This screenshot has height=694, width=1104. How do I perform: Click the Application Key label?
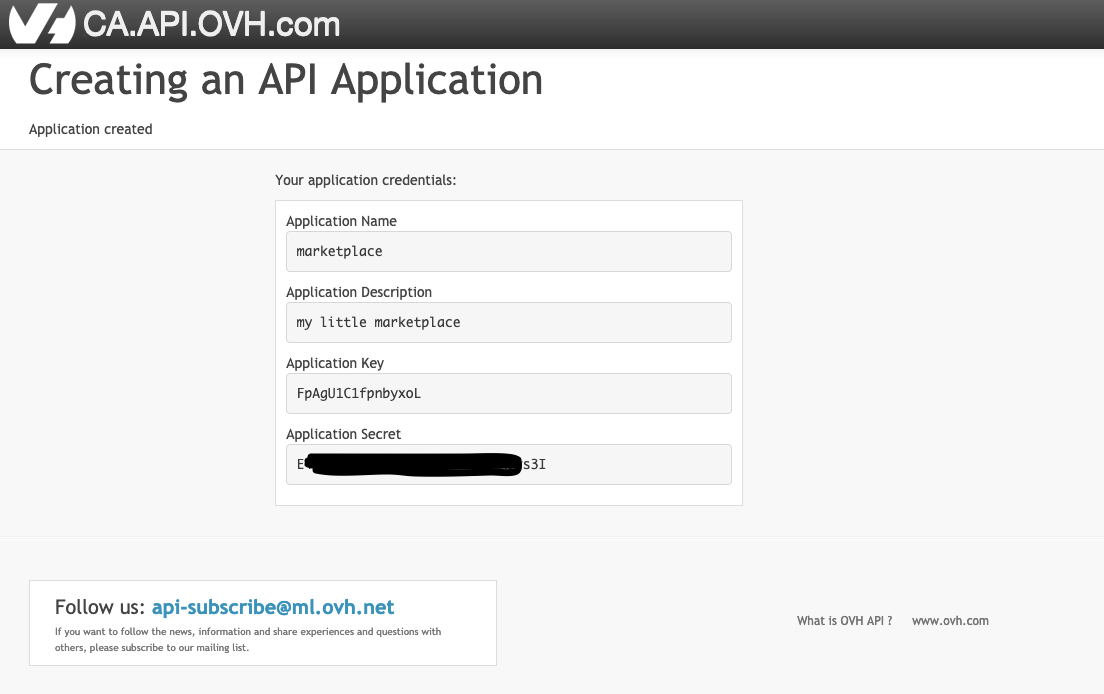(x=335, y=363)
